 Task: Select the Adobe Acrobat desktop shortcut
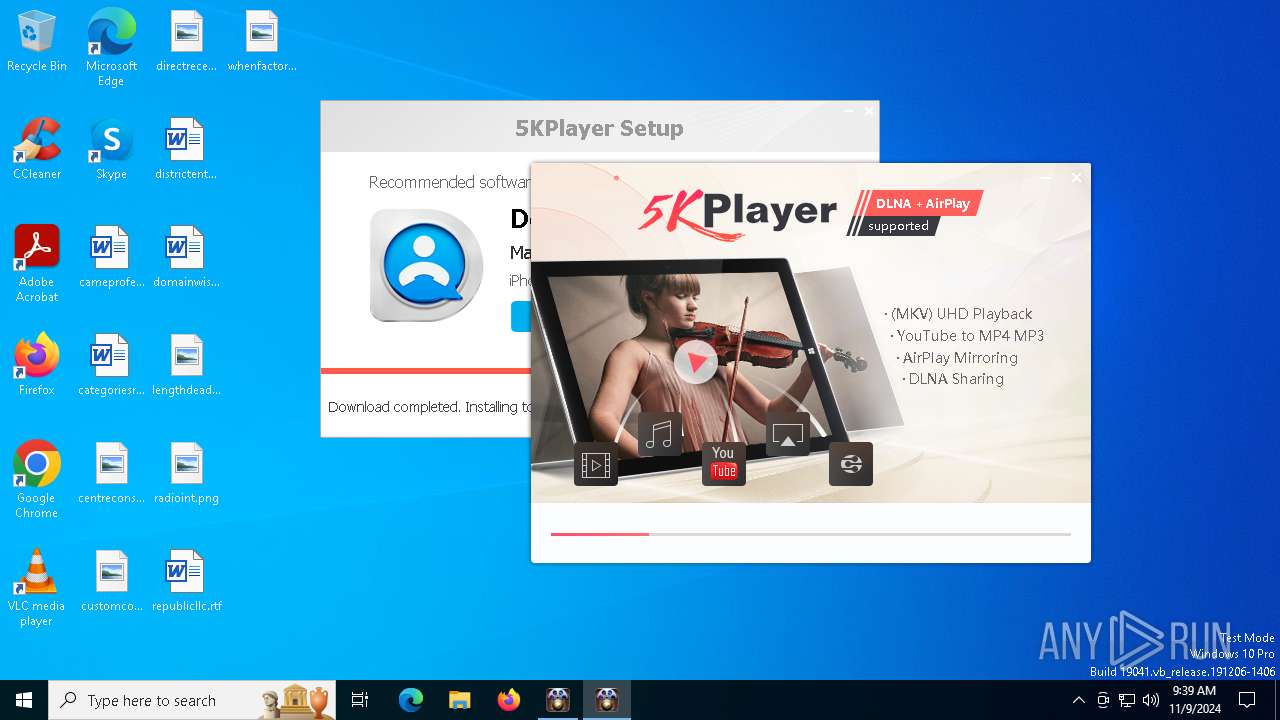(37, 264)
